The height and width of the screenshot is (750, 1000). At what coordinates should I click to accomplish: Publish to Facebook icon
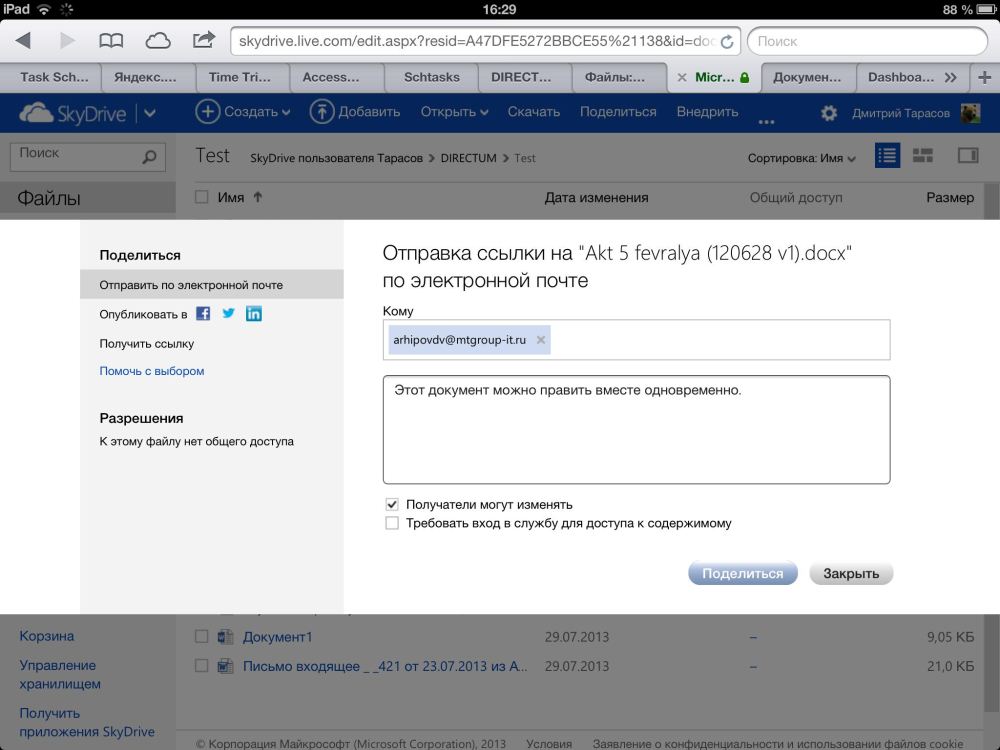203,314
